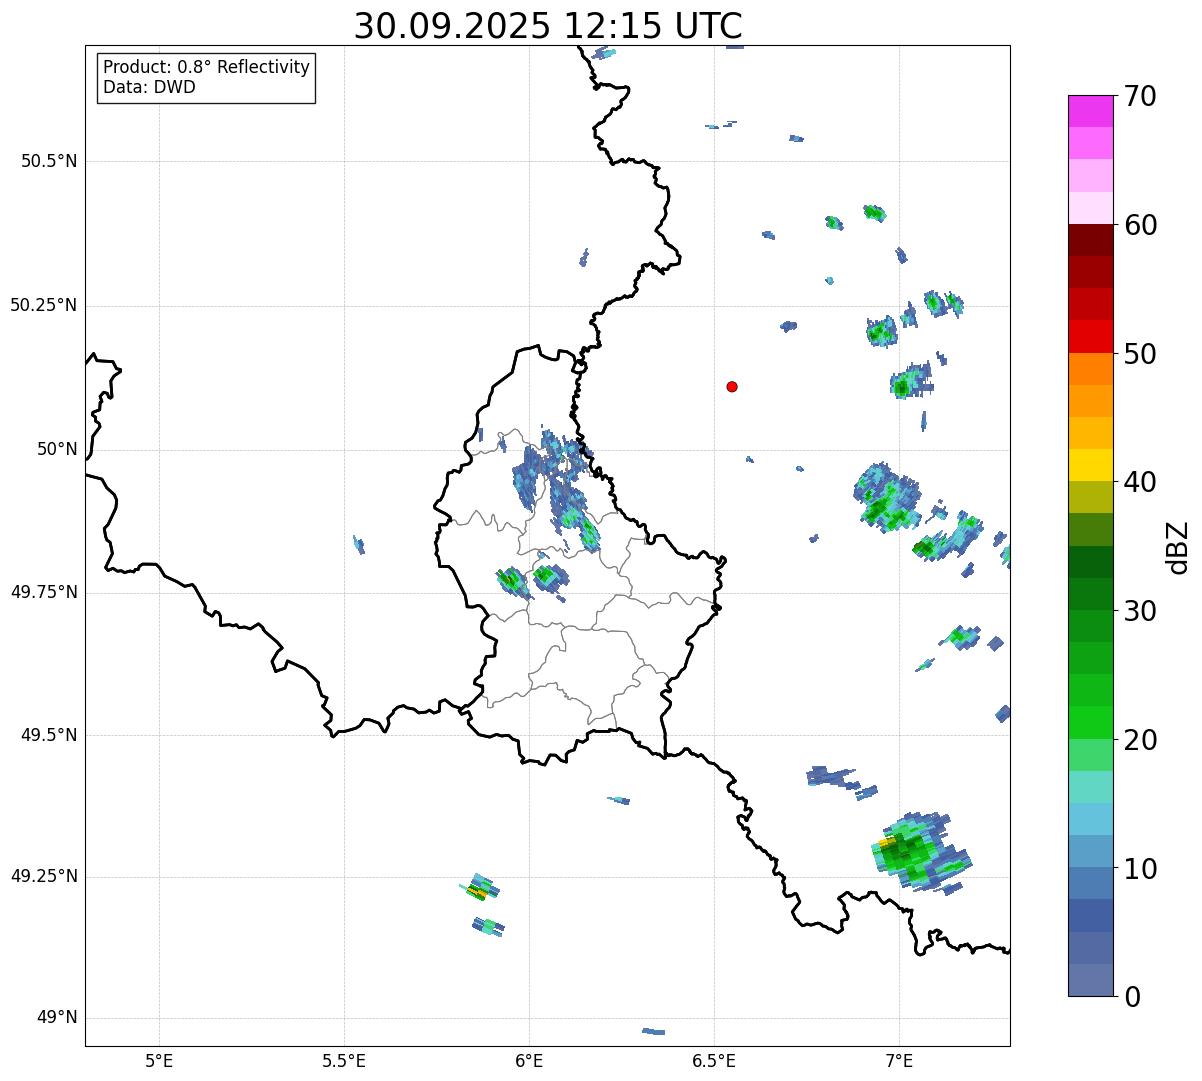Click the 50.5°N latitude label
Image resolution: width=1202 pixels, height=1081 pixels.
[x=49, y=161]
